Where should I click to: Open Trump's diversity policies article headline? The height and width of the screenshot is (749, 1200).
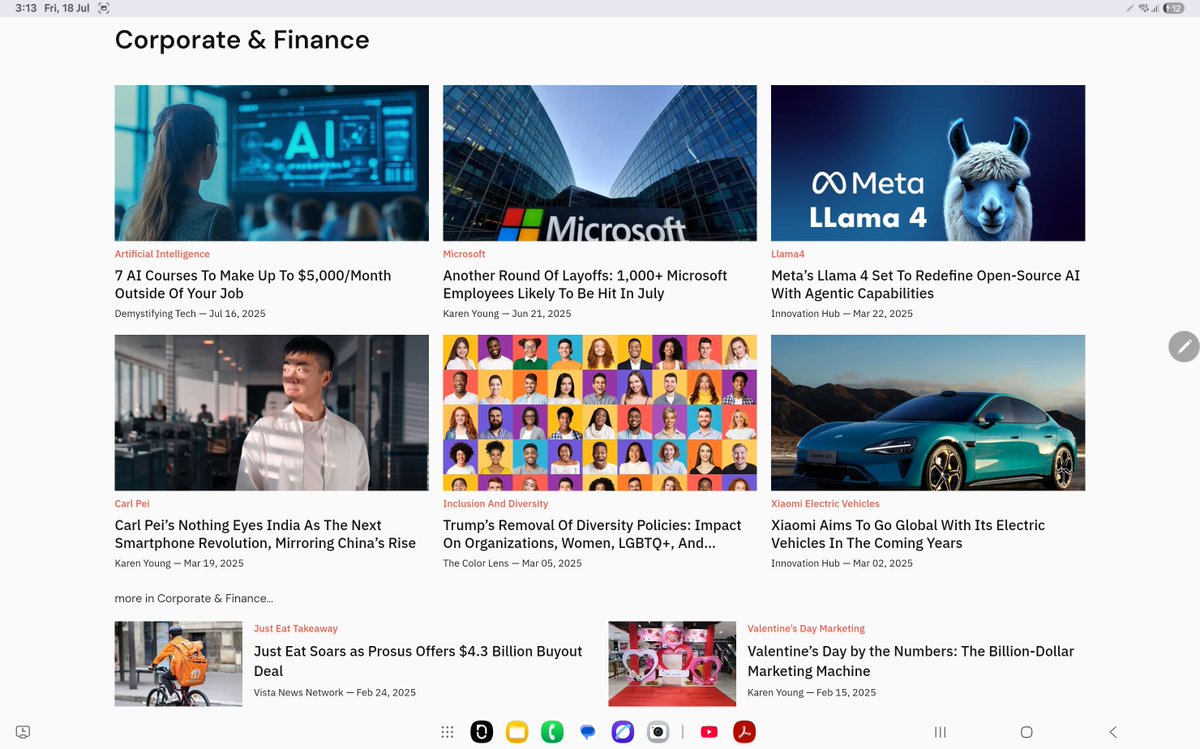(x=592, y=534)
